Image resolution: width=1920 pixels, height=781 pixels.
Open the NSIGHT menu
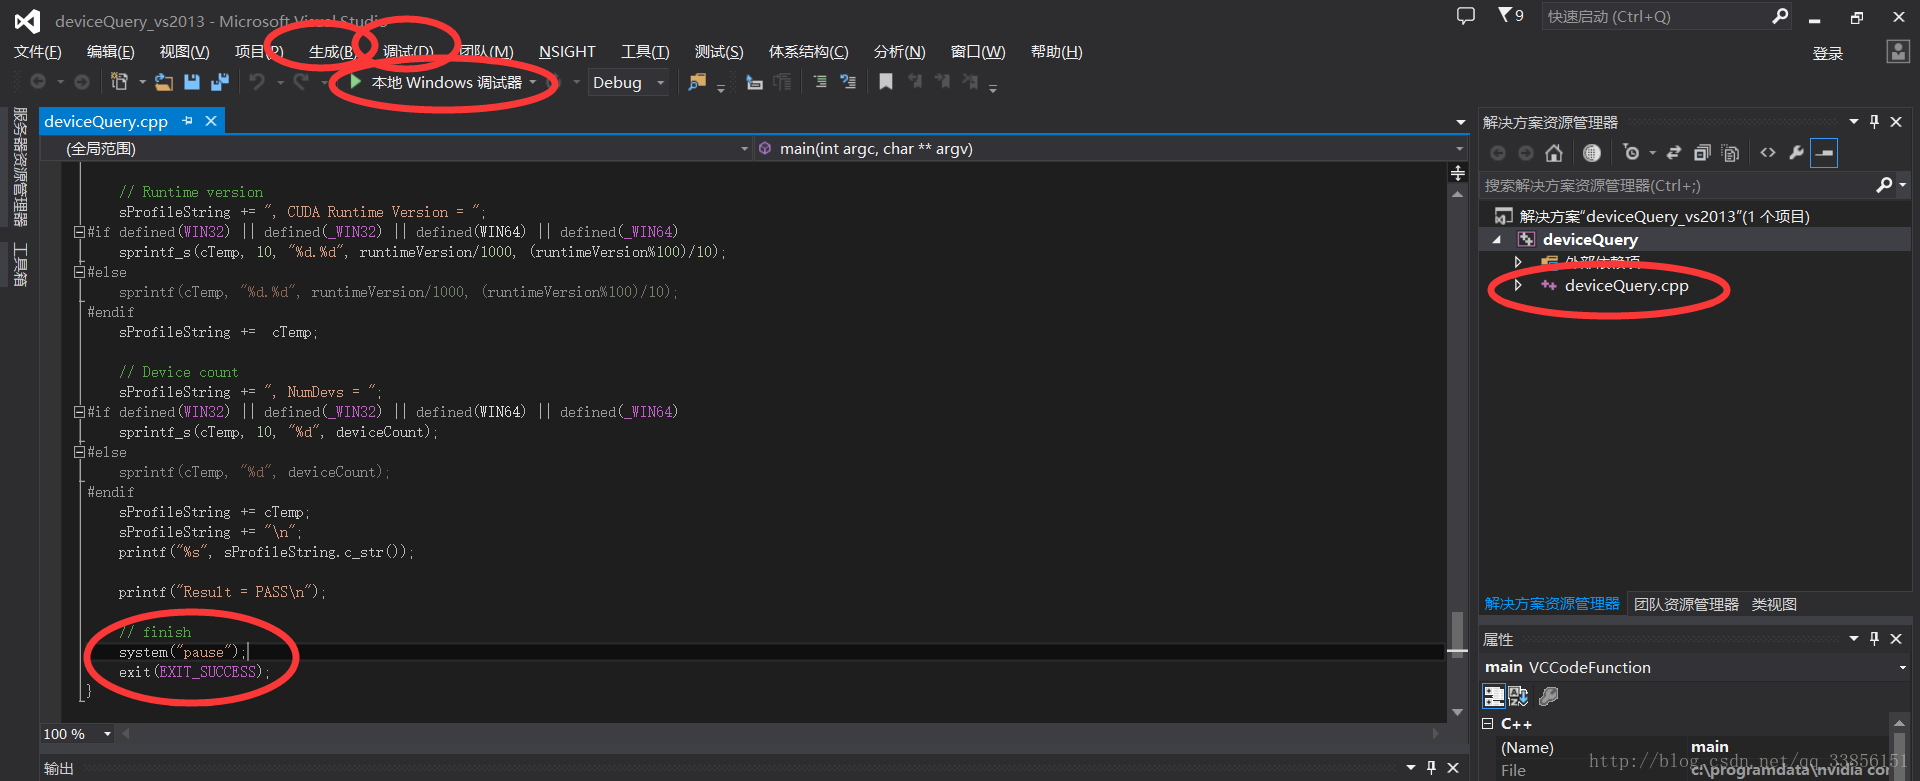[x=567, y=52]
